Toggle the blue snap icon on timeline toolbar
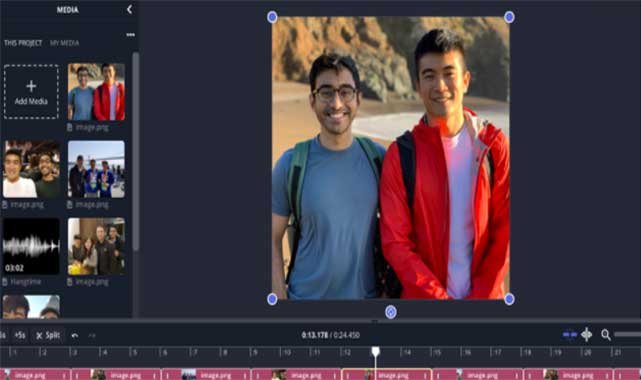 click(x=569, y=335)
